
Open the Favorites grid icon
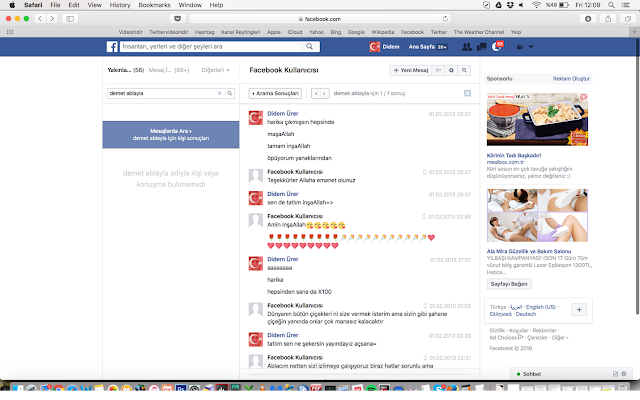click(10, 32)
